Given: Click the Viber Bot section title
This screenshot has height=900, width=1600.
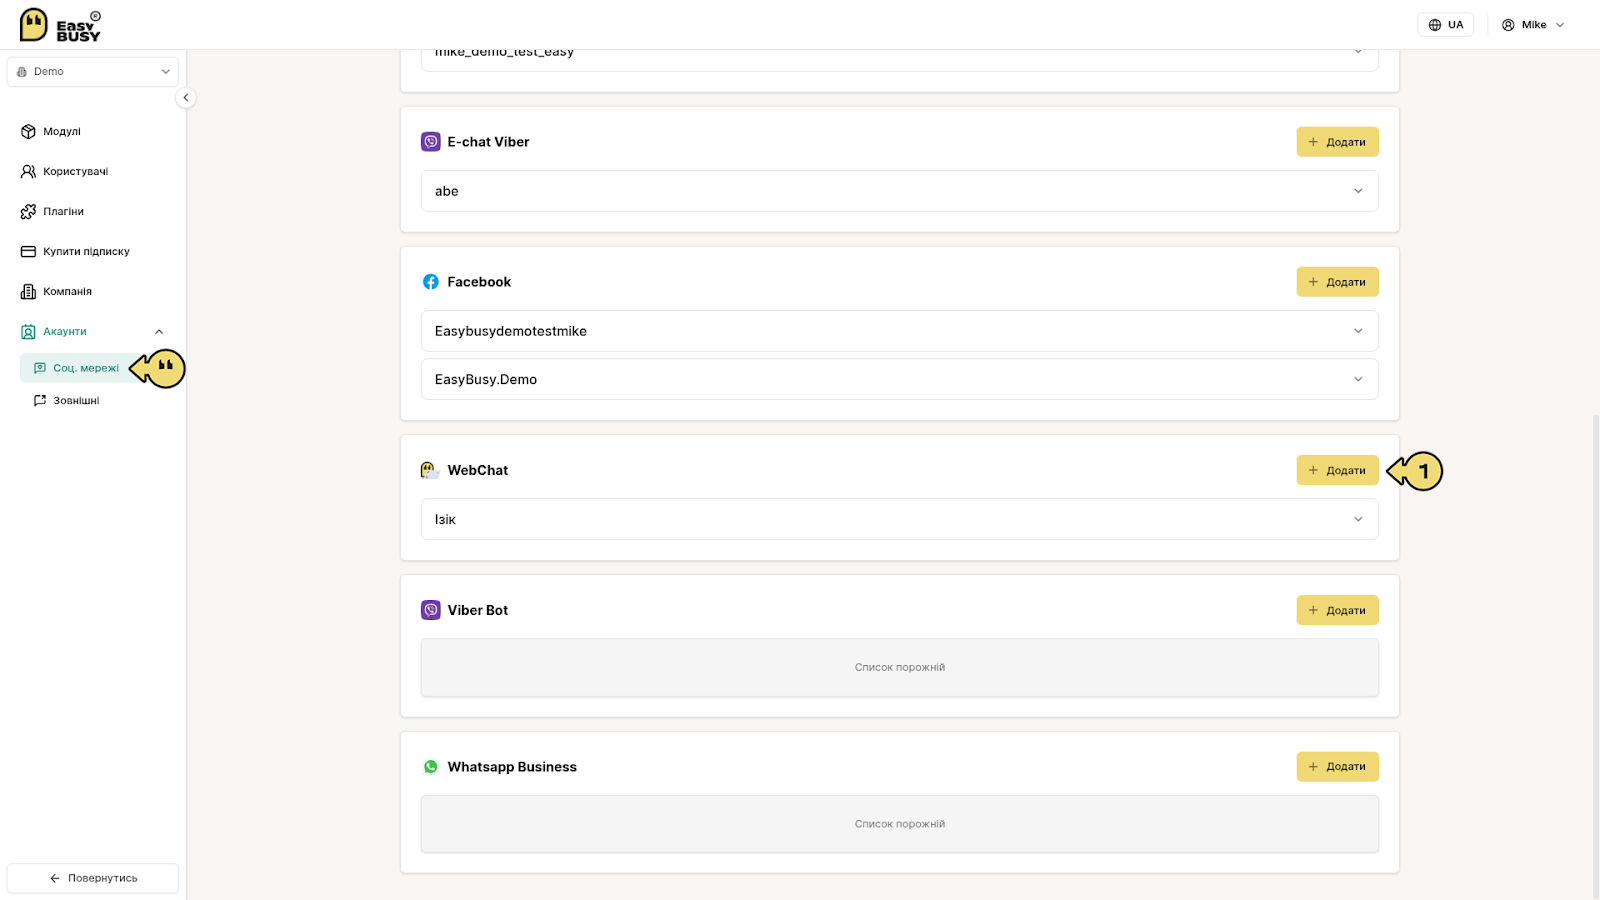Looking at the screenshot, I should (477, 610).
